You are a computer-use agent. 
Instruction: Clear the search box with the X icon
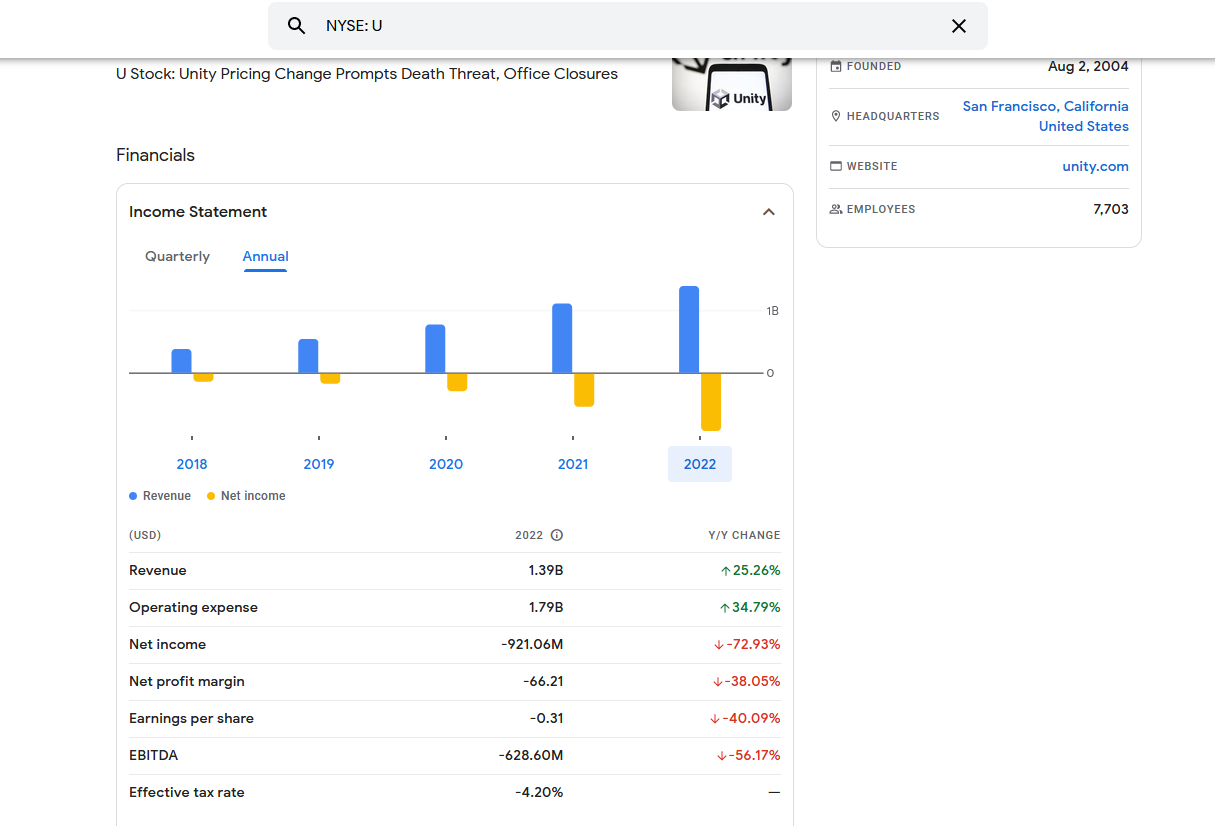(x=959, y=26)
